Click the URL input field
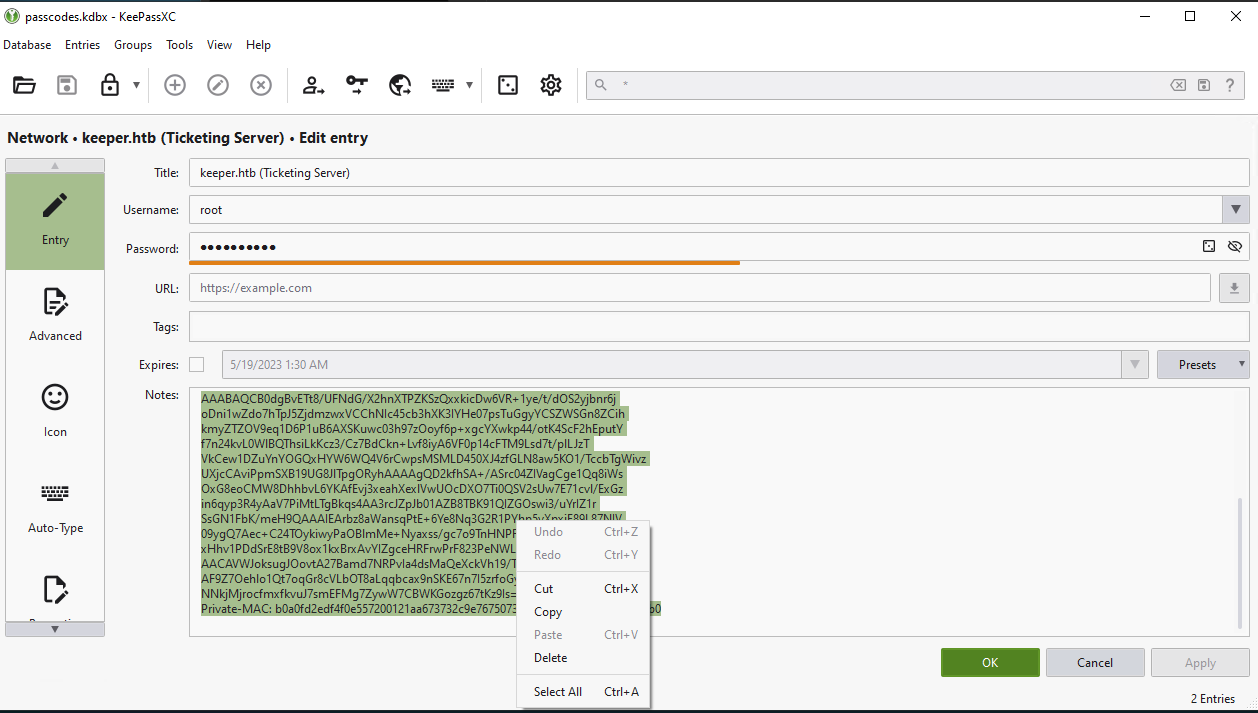The height and width of the screenshot is (713, 1258). point(700,288)
